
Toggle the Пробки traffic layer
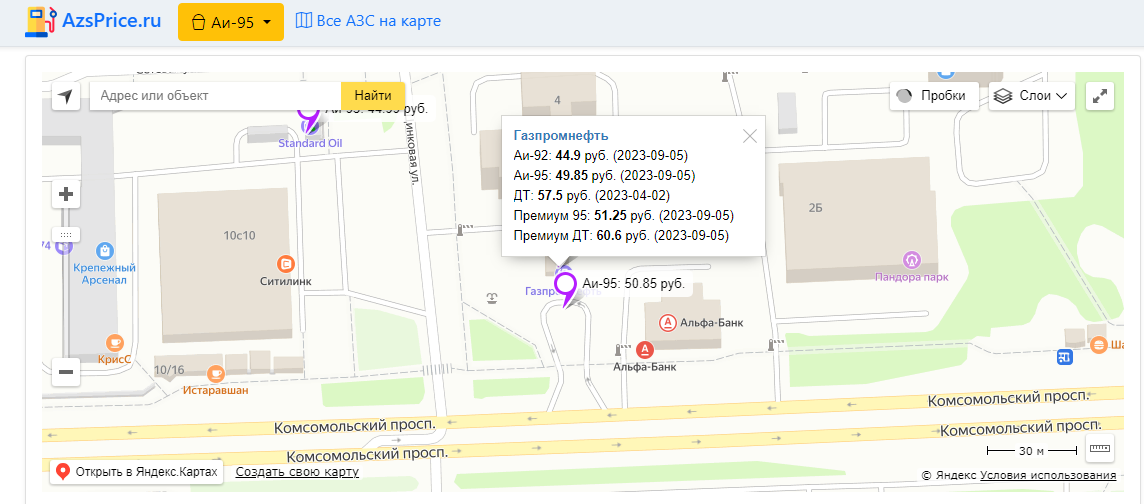point(934,96)
